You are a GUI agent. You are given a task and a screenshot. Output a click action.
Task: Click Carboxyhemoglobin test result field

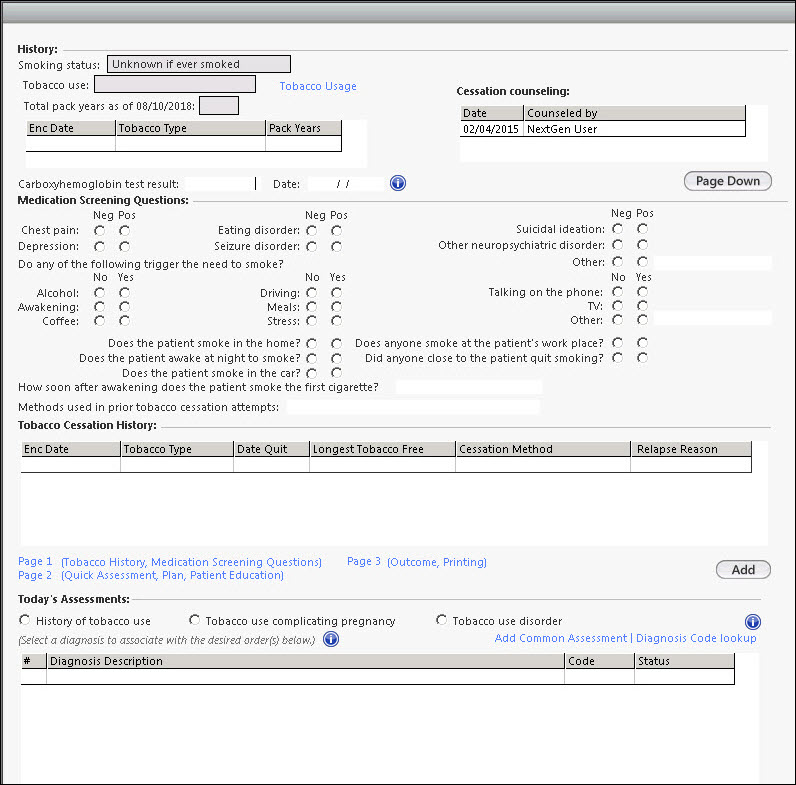point(219,184)
